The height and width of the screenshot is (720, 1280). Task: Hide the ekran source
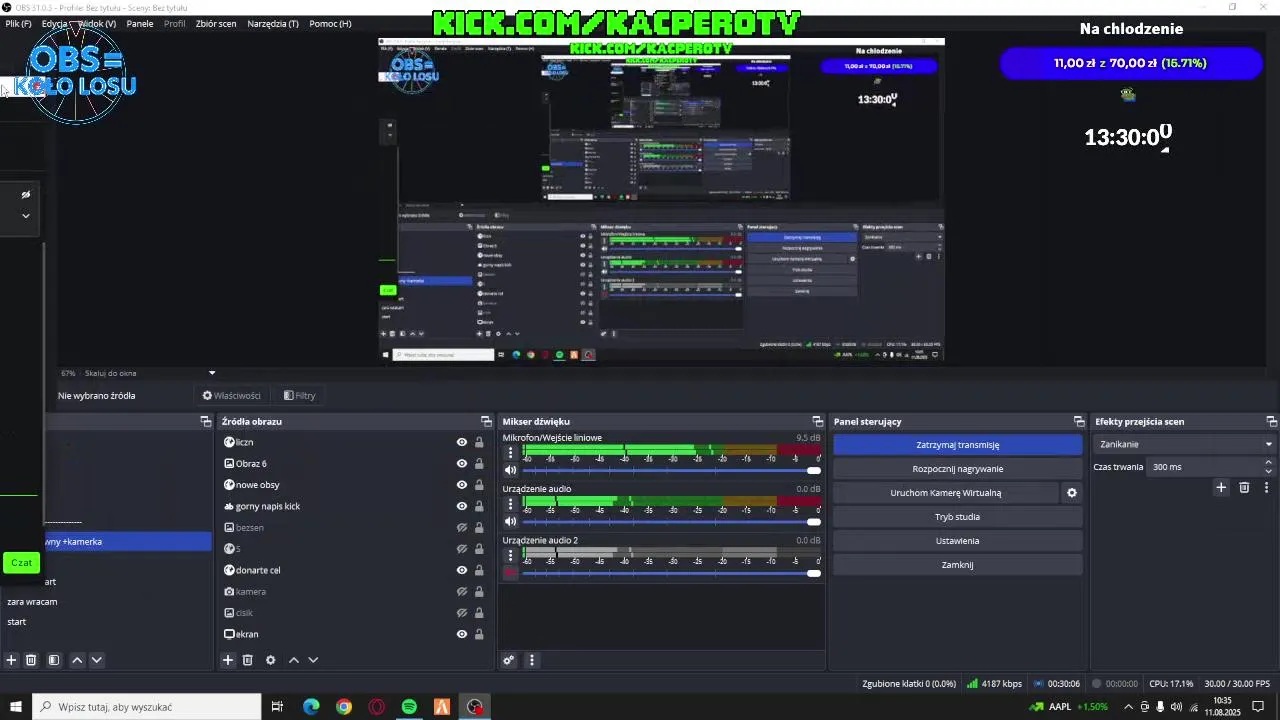(x=462, y=634)
